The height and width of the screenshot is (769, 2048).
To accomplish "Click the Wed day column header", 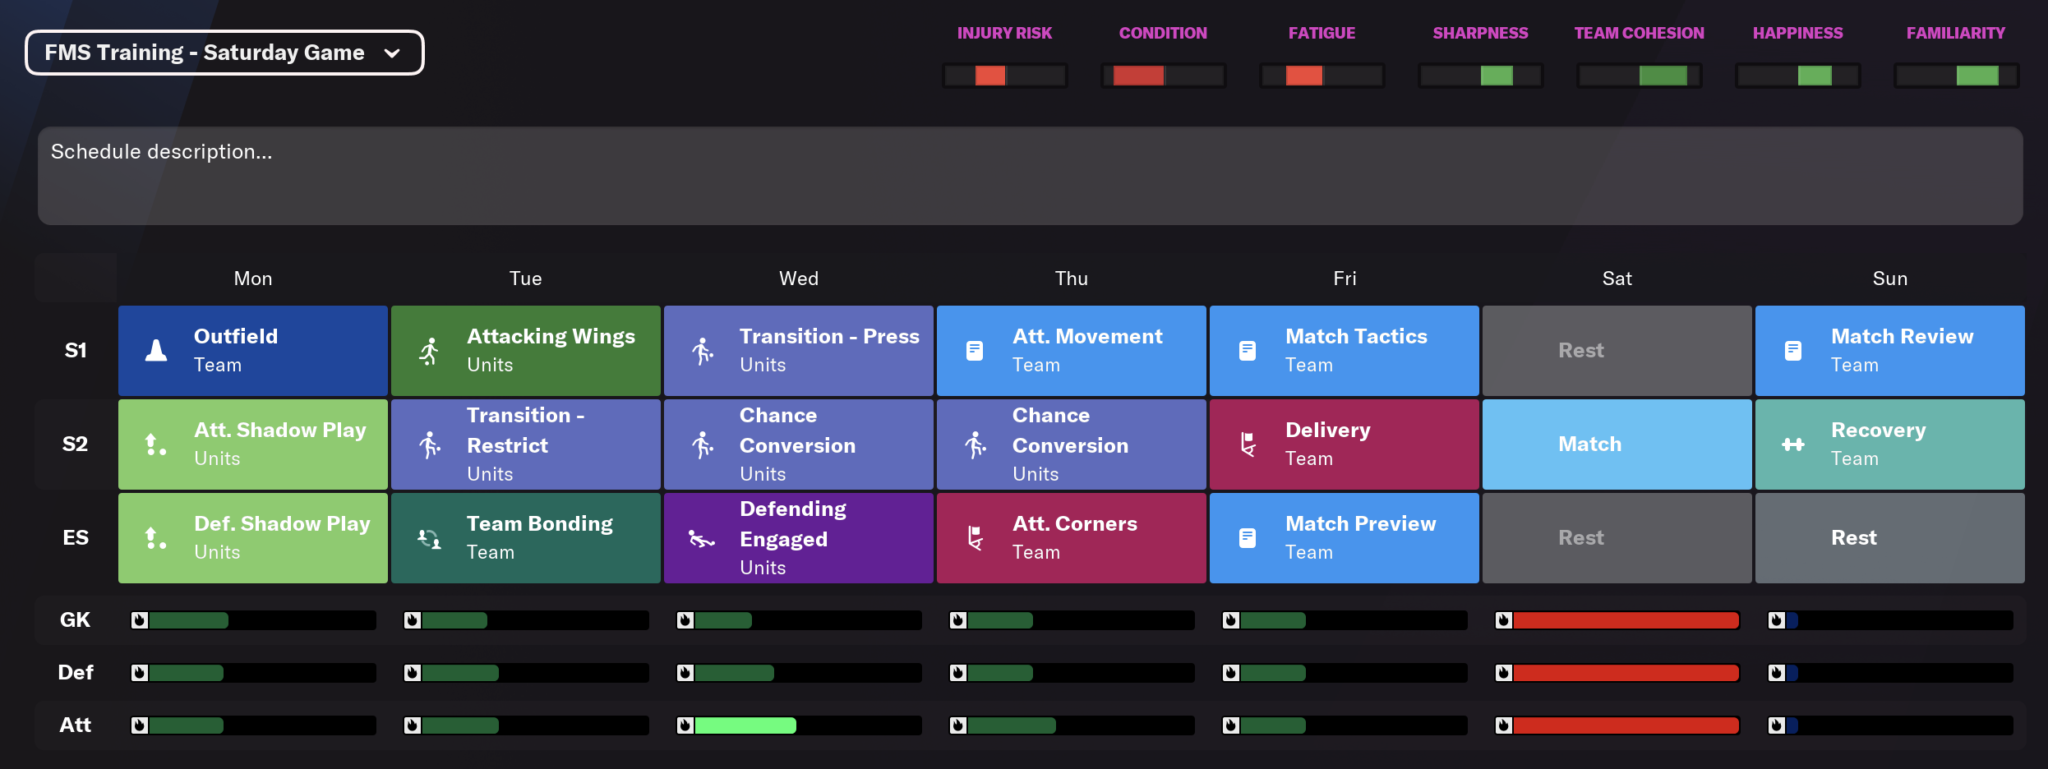I will [x=798, y=278].
